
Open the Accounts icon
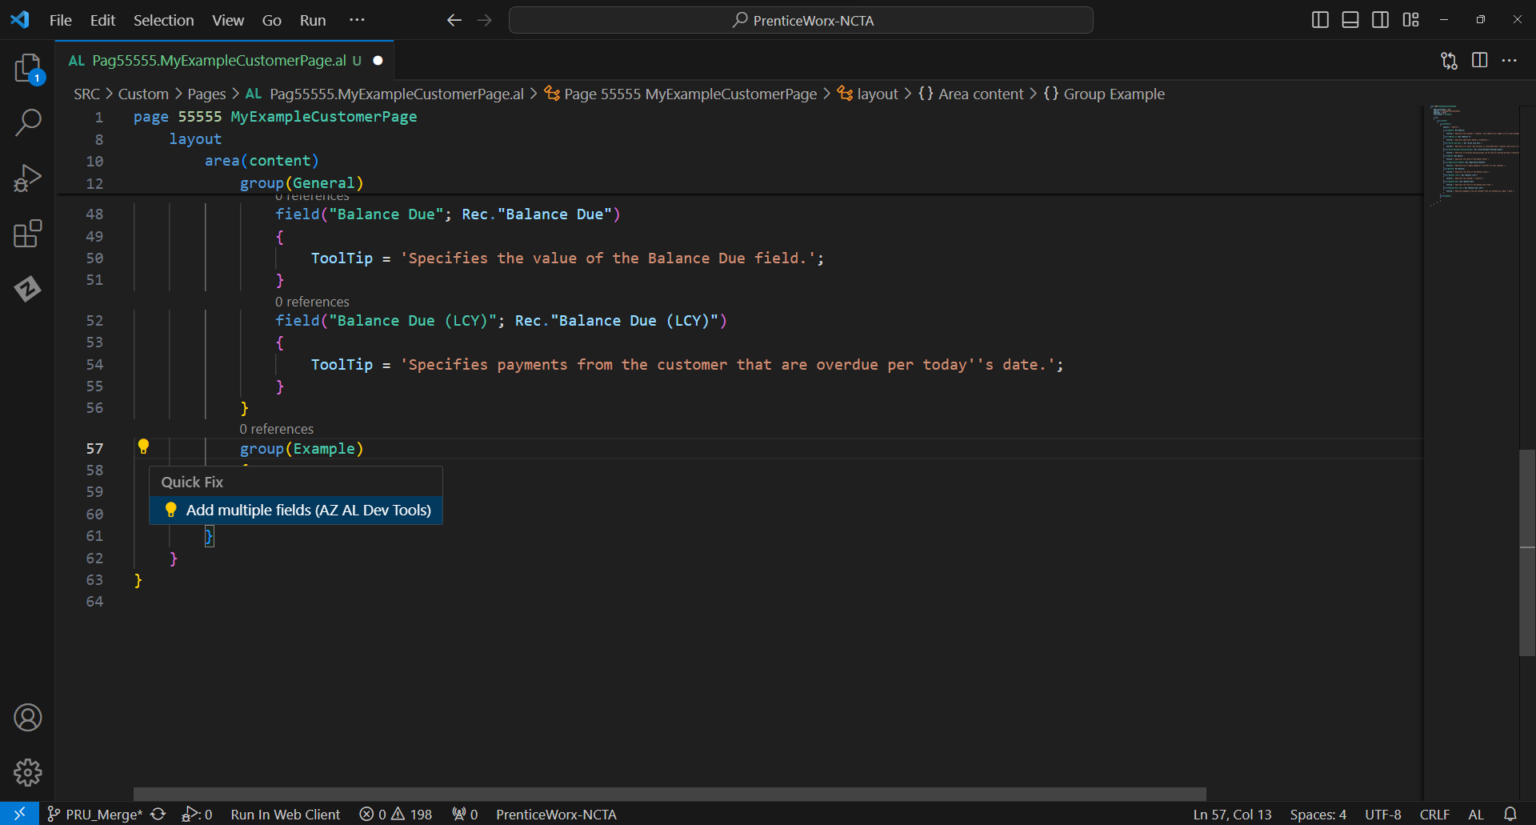pyautogui.click(x=27, y=717)
